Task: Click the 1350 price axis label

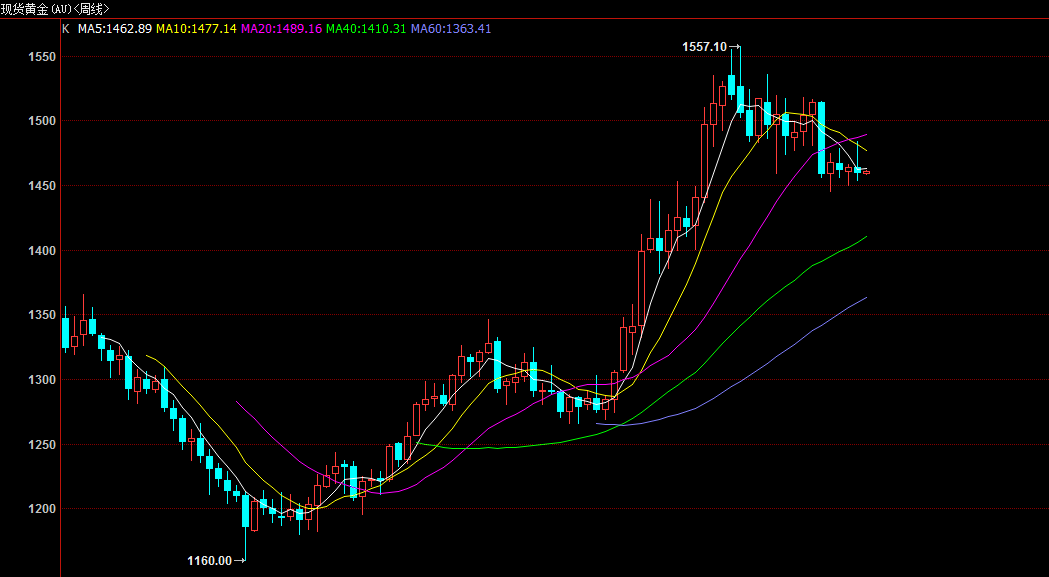Action: pyautogui.click(x=42, y=315)
